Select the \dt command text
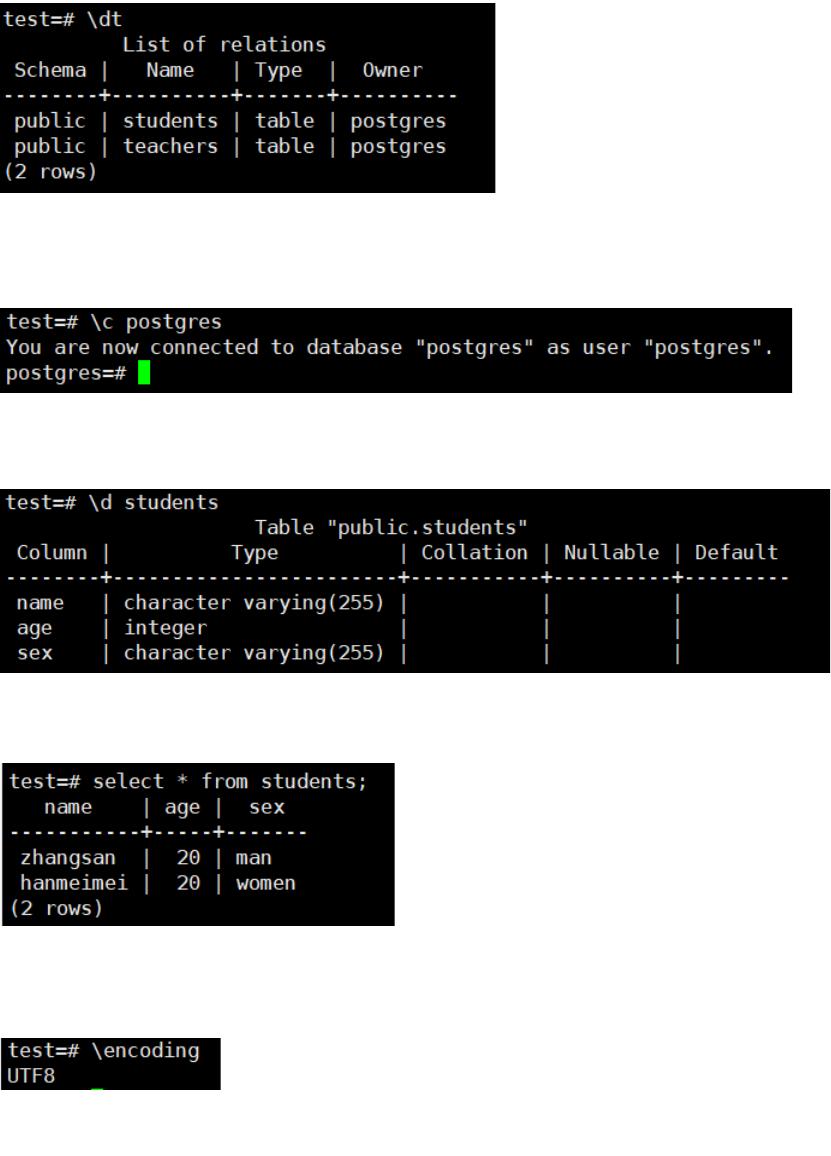831x1156 pixels. (104, 19)
